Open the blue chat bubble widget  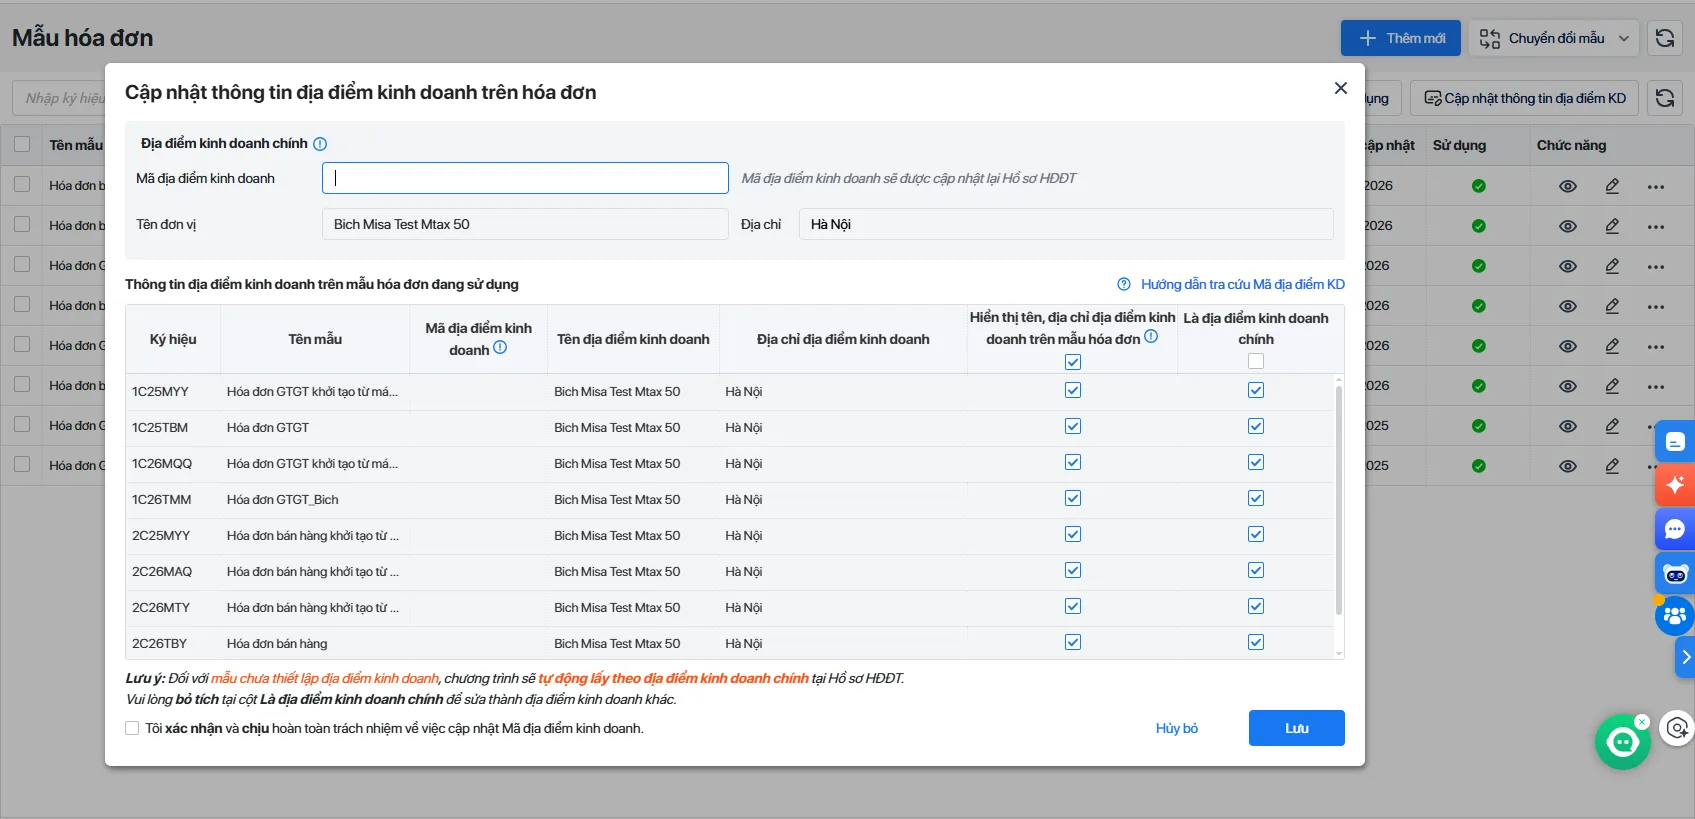(x=1675, y=529)
